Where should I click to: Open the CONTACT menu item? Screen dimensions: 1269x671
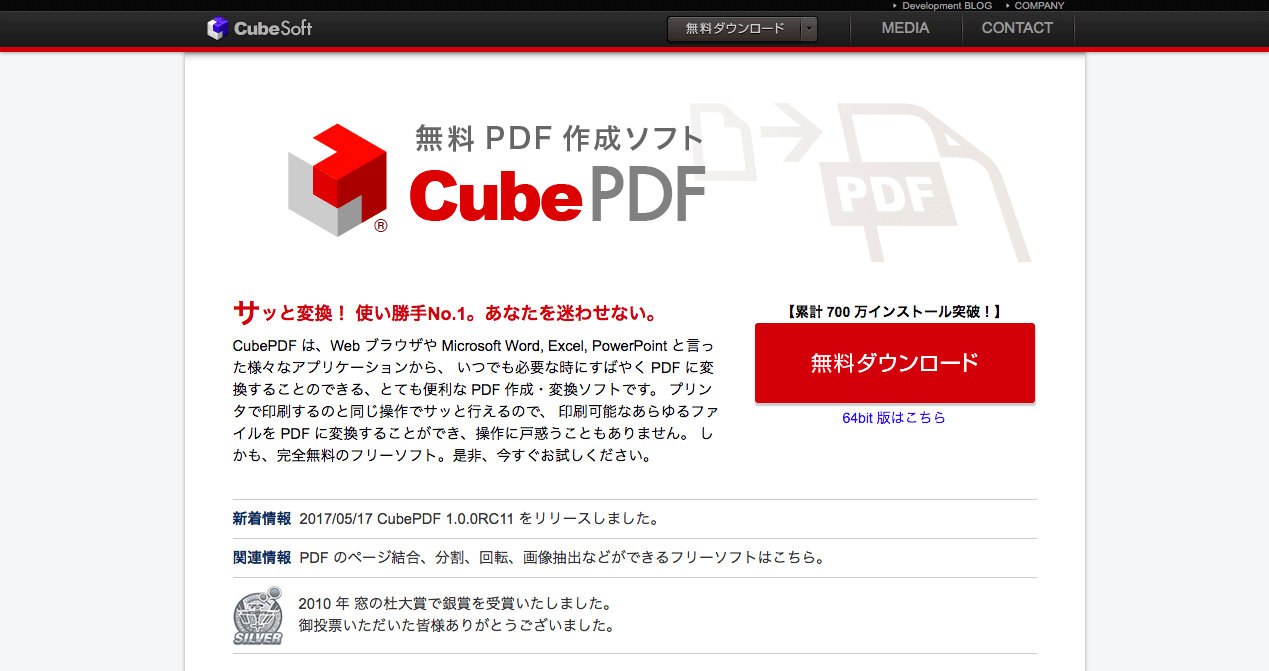[x=1017, y=28]
